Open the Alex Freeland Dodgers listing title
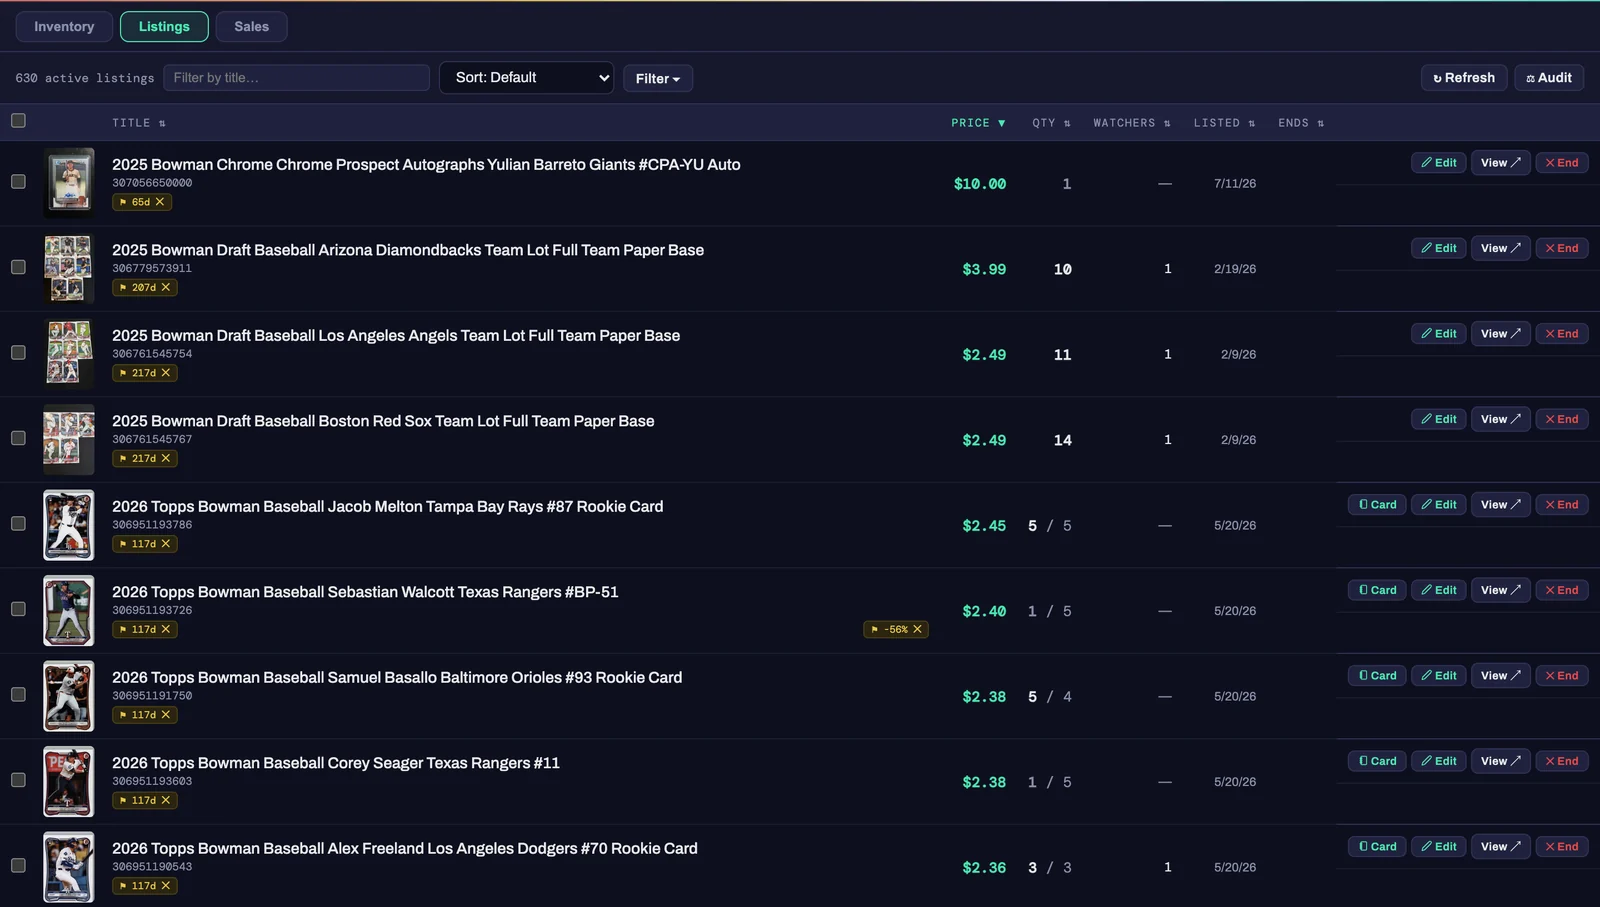The image size is (1600, 907). 405,848
